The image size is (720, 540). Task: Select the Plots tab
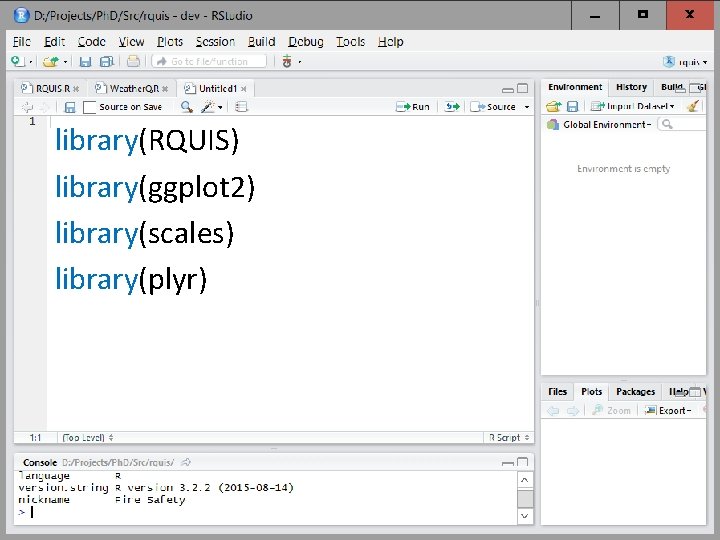(591, 392)
